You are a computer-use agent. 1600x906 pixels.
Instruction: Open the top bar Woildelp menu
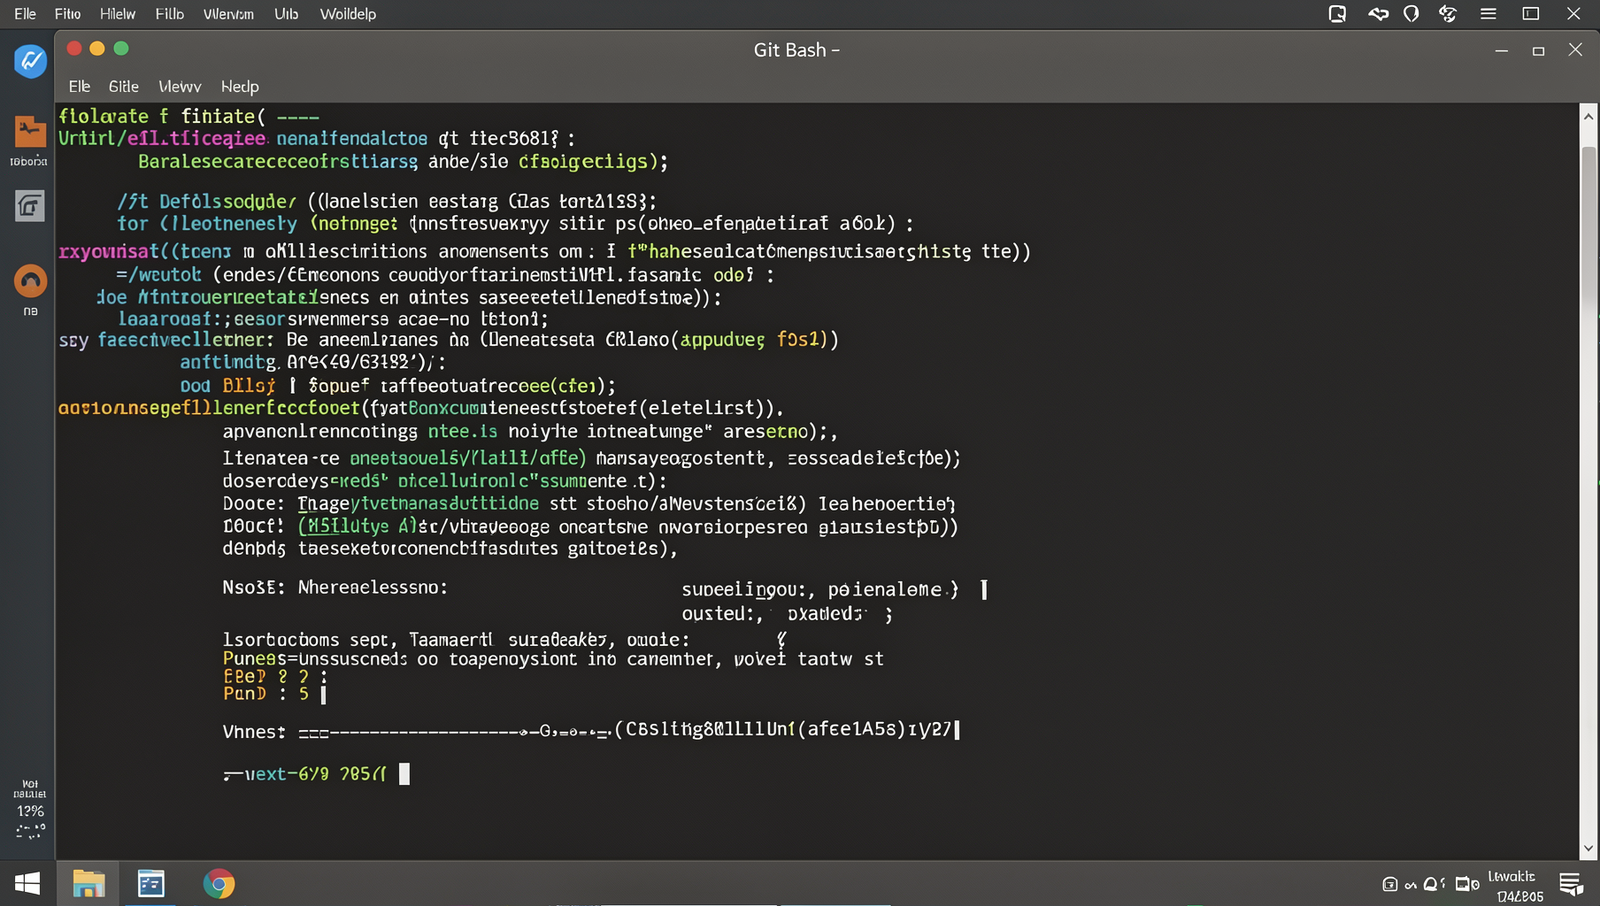pyautogui.click(x=347, y=14)
